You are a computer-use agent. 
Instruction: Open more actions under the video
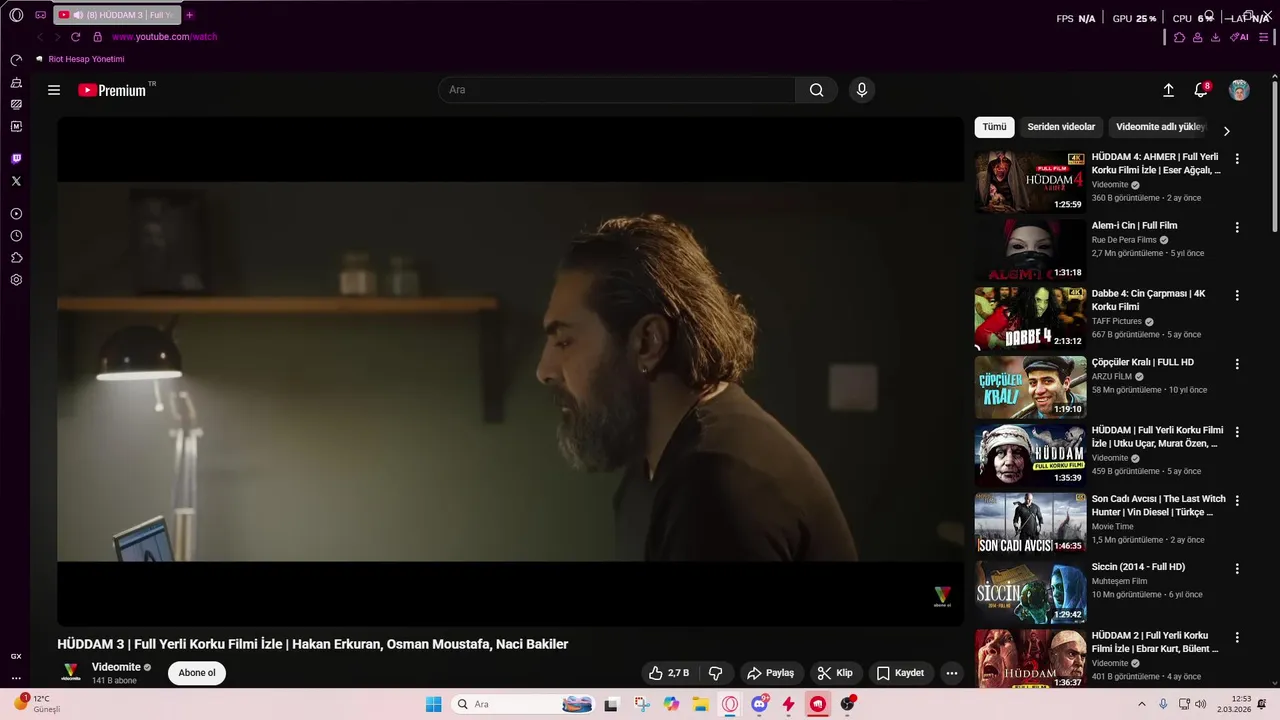tap(952, 673)
